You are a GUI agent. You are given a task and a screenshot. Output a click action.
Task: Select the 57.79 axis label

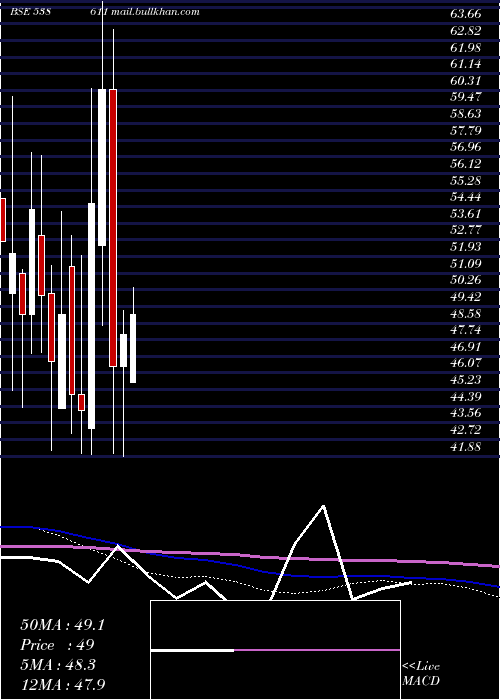click(466, 130)
